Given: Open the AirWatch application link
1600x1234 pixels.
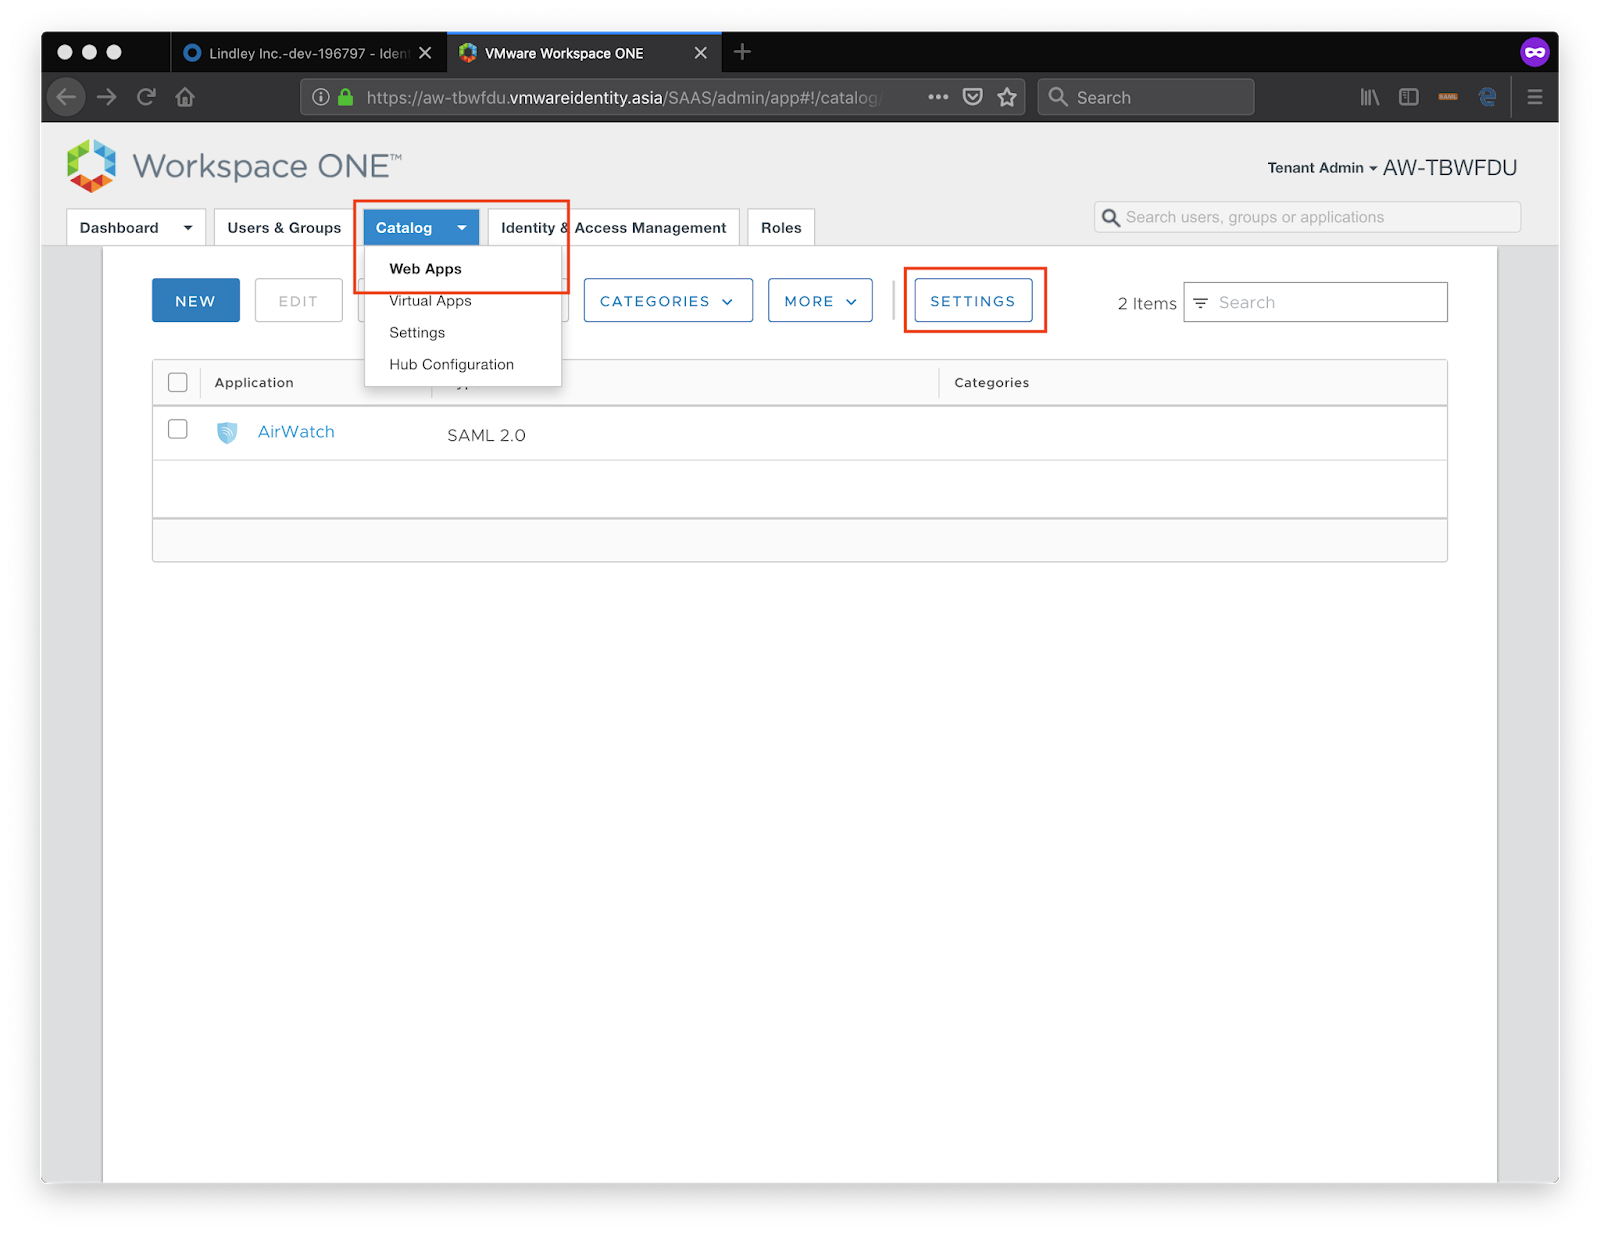Looking at the screenshot, I should 296,432.
